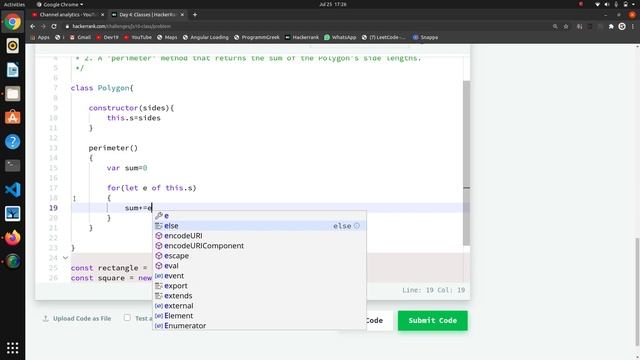Choose 'external' from suggestions
Viewport: 640px width, 360px height.
tap(259, 306)
